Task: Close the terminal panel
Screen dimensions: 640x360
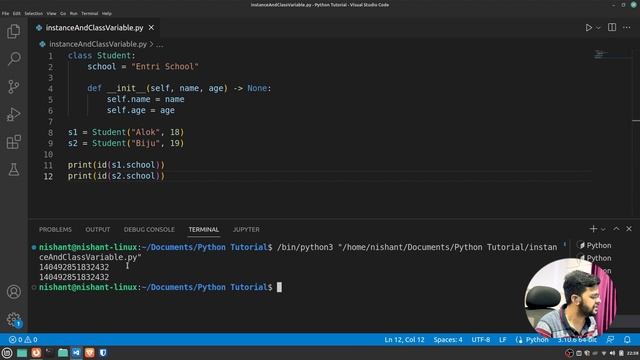Action: (629, 229)
